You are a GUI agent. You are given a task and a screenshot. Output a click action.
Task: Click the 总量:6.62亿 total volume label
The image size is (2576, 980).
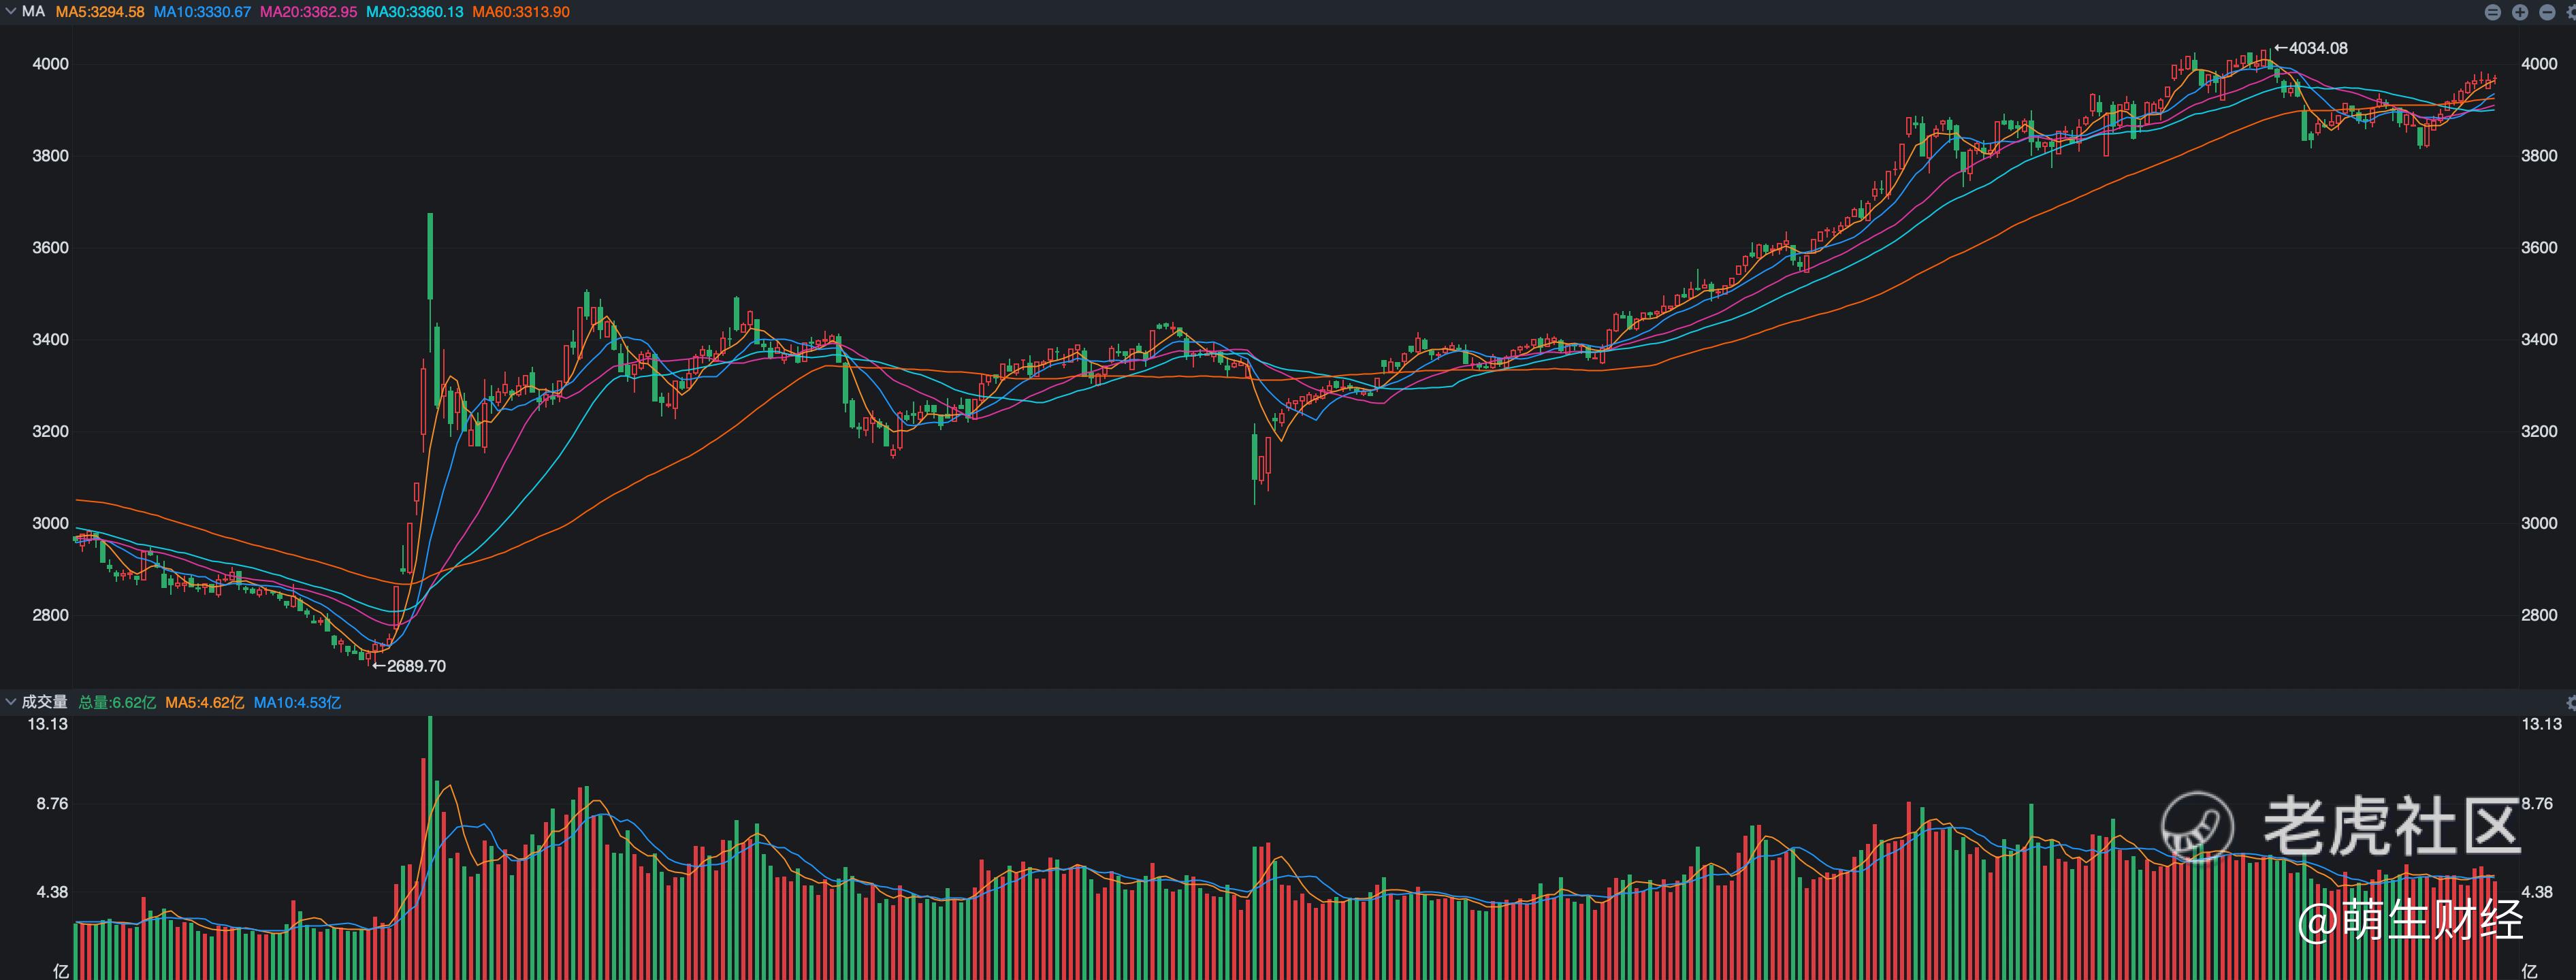click(x=117, y=703)
